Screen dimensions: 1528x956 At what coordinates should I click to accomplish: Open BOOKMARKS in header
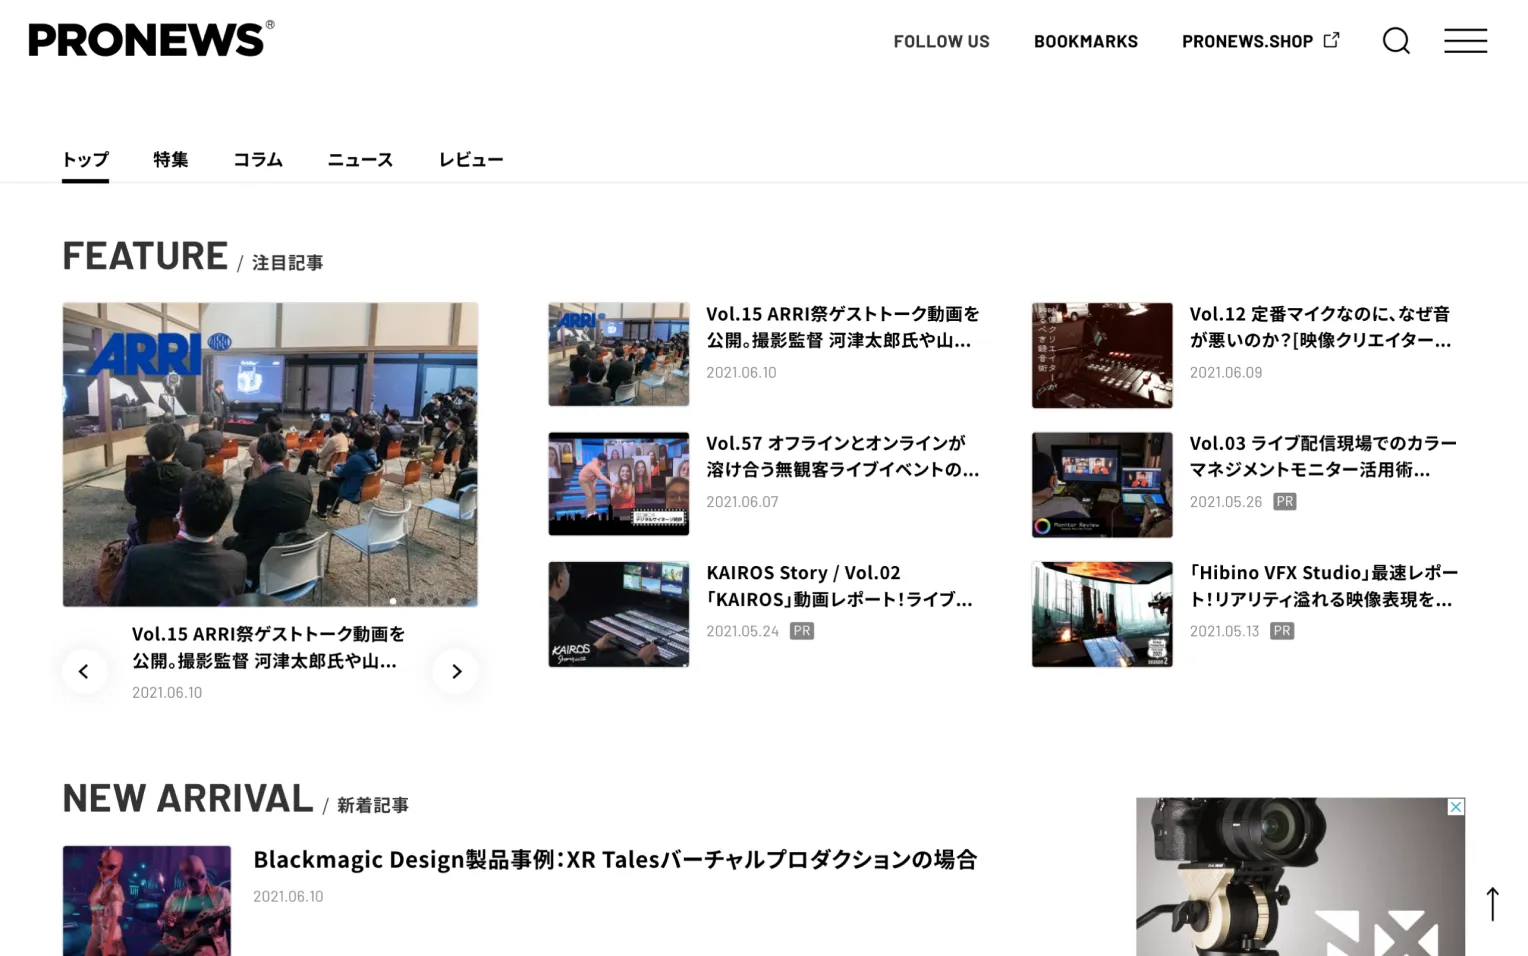coord(1086,41)
